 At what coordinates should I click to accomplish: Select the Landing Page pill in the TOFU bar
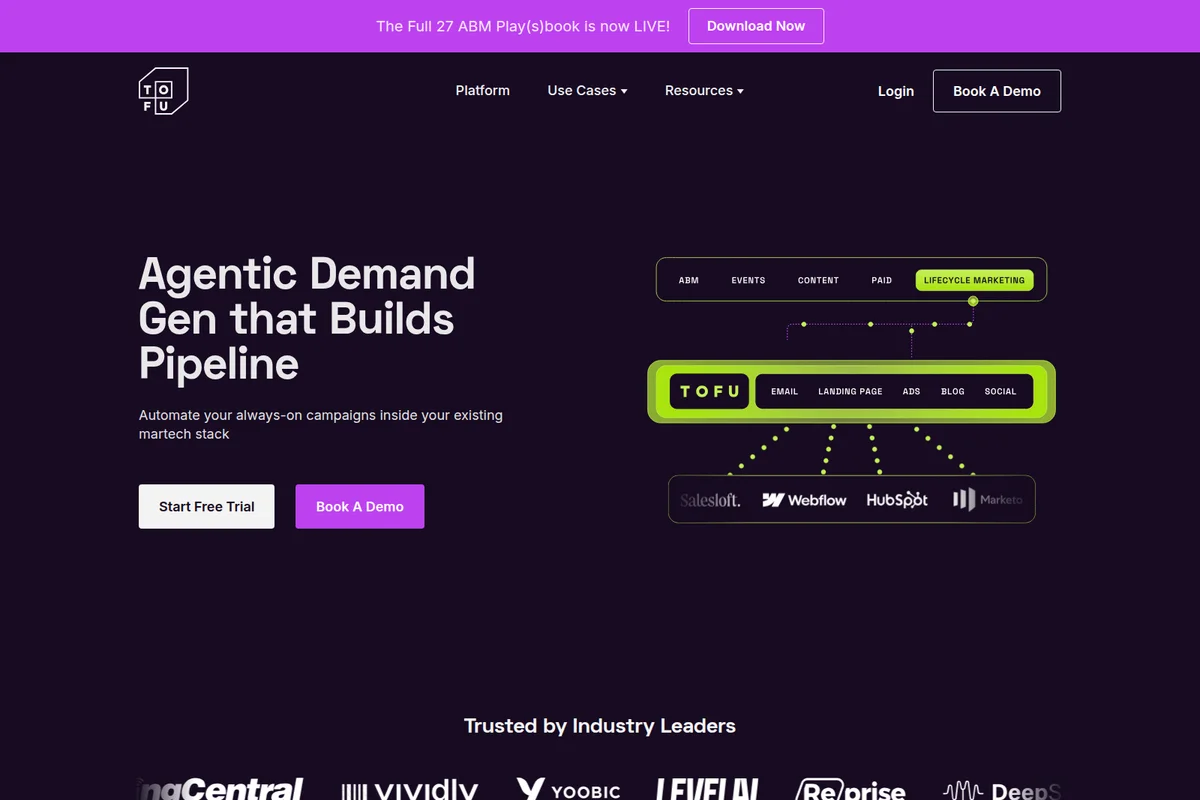click(850, 391)
